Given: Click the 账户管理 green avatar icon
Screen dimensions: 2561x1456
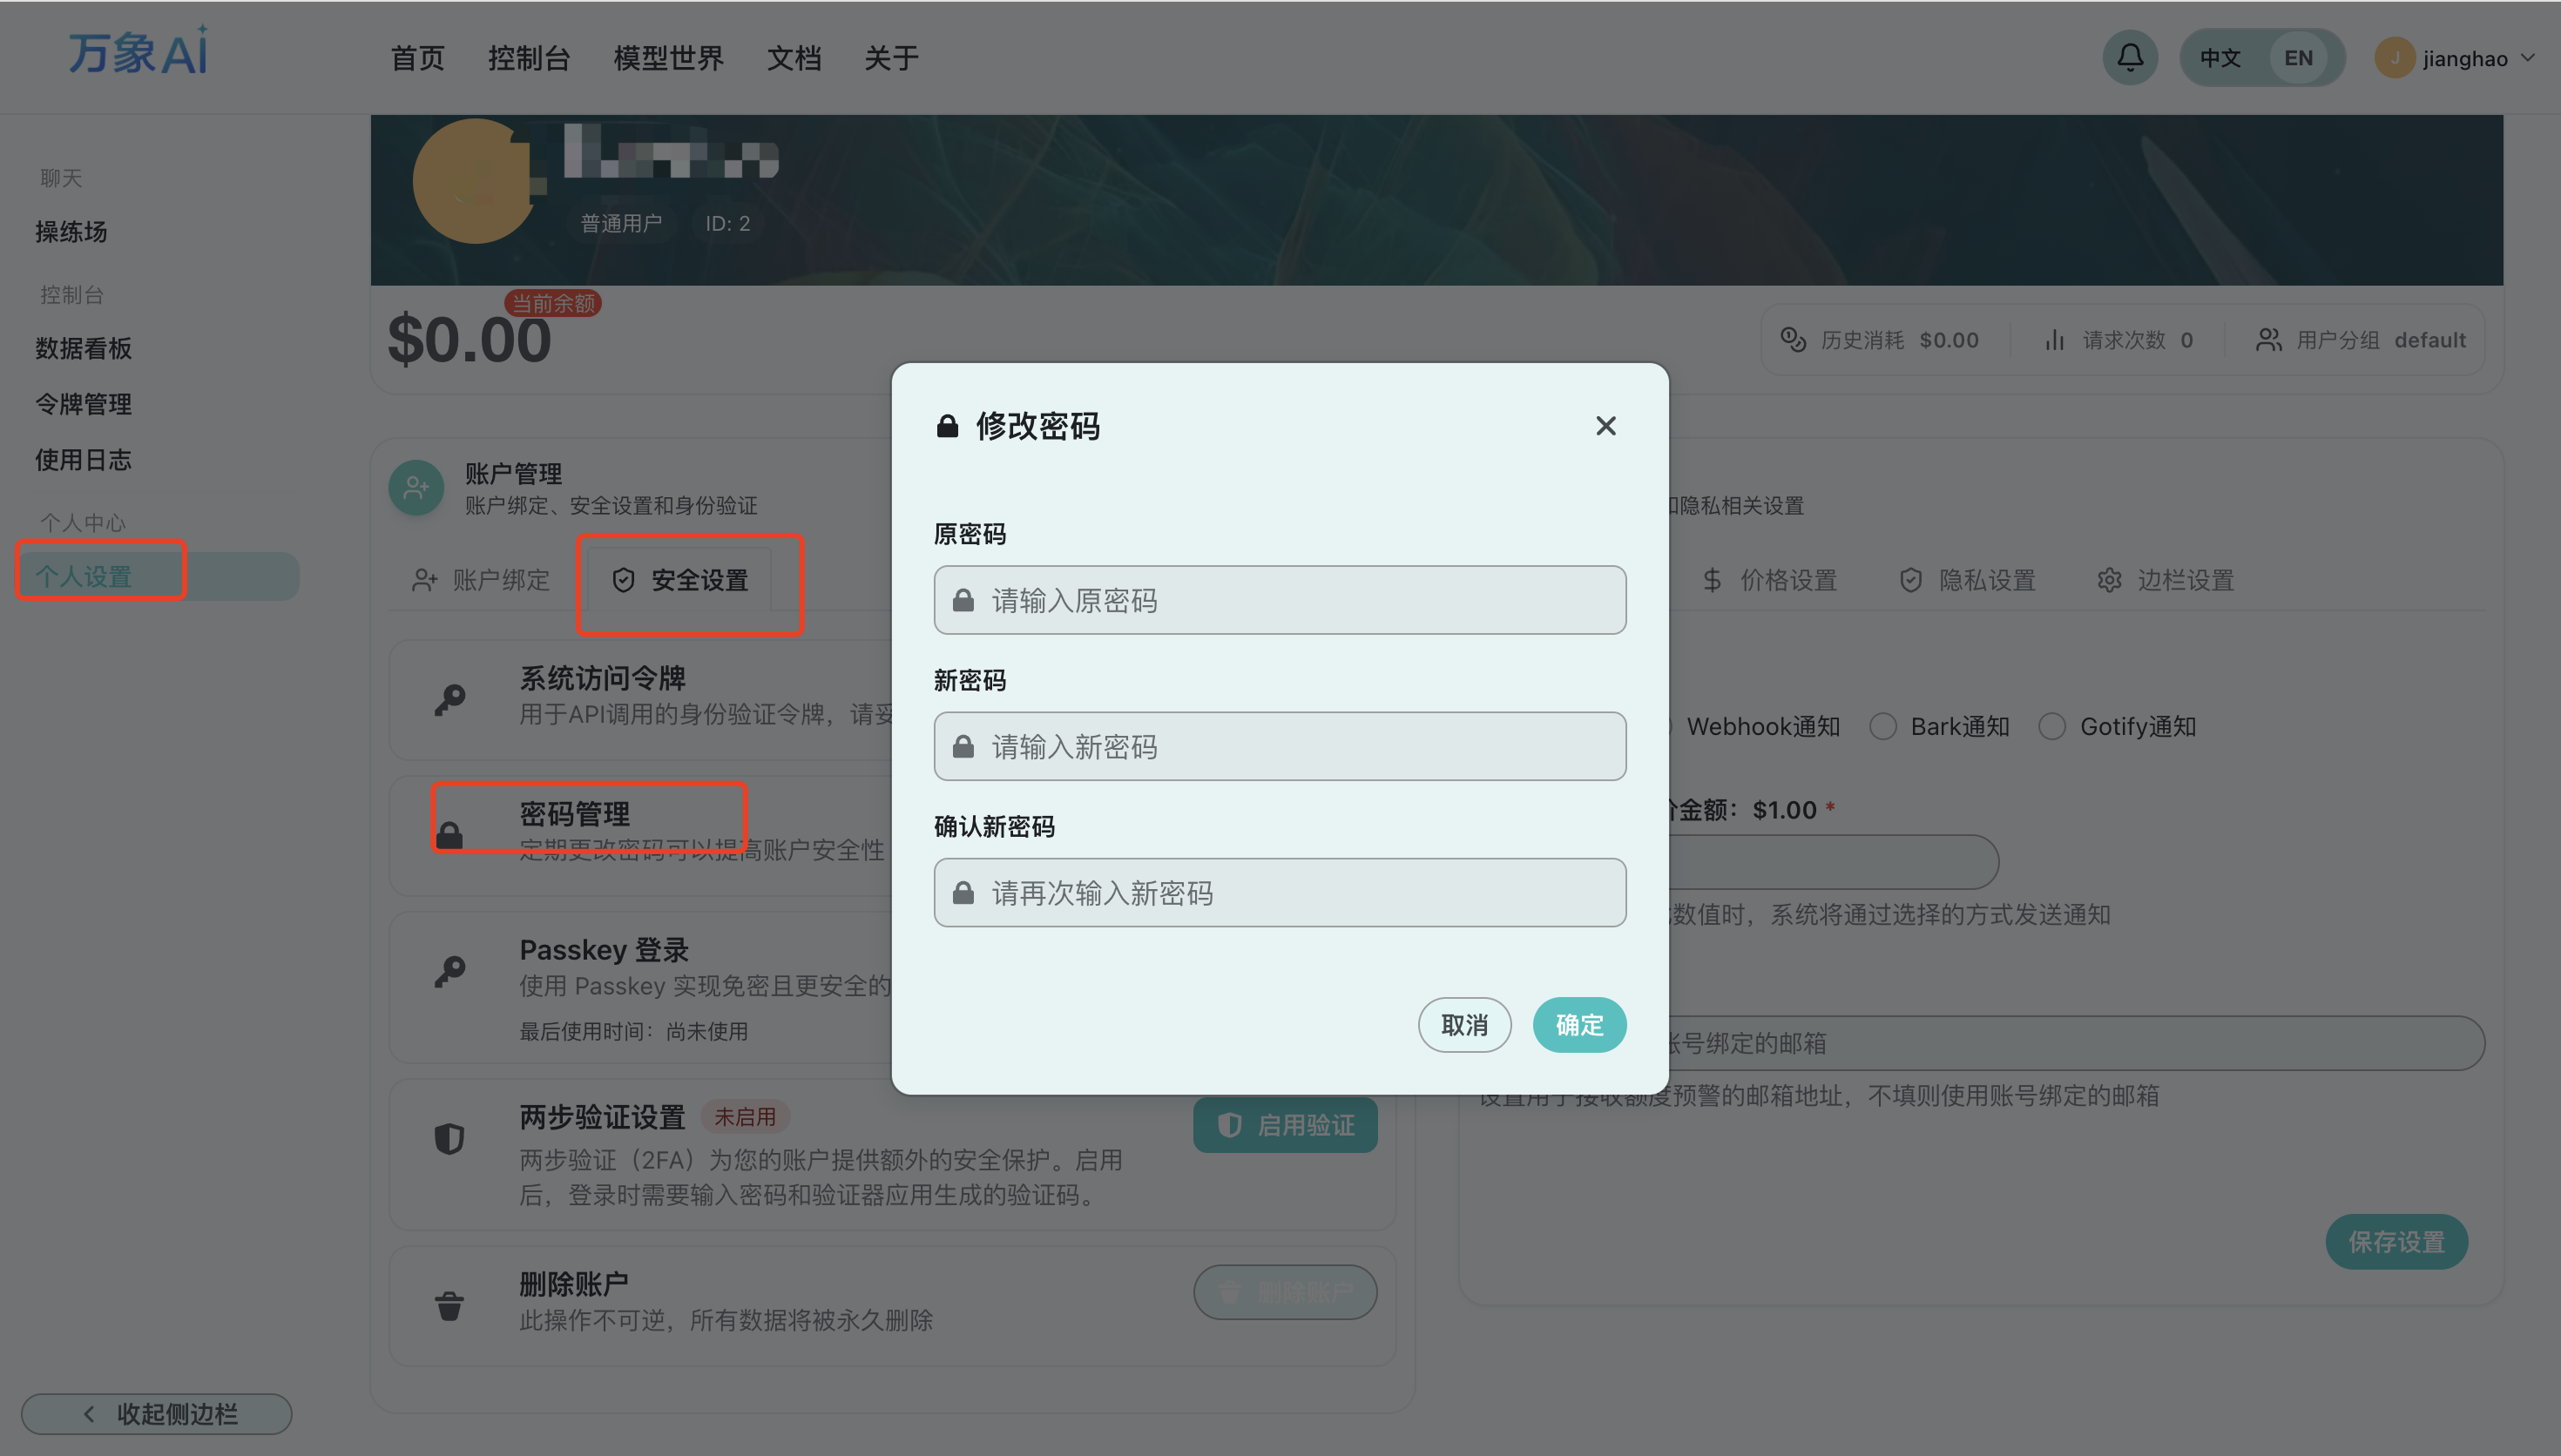Looking at the screenshot, I should point(416,488).
